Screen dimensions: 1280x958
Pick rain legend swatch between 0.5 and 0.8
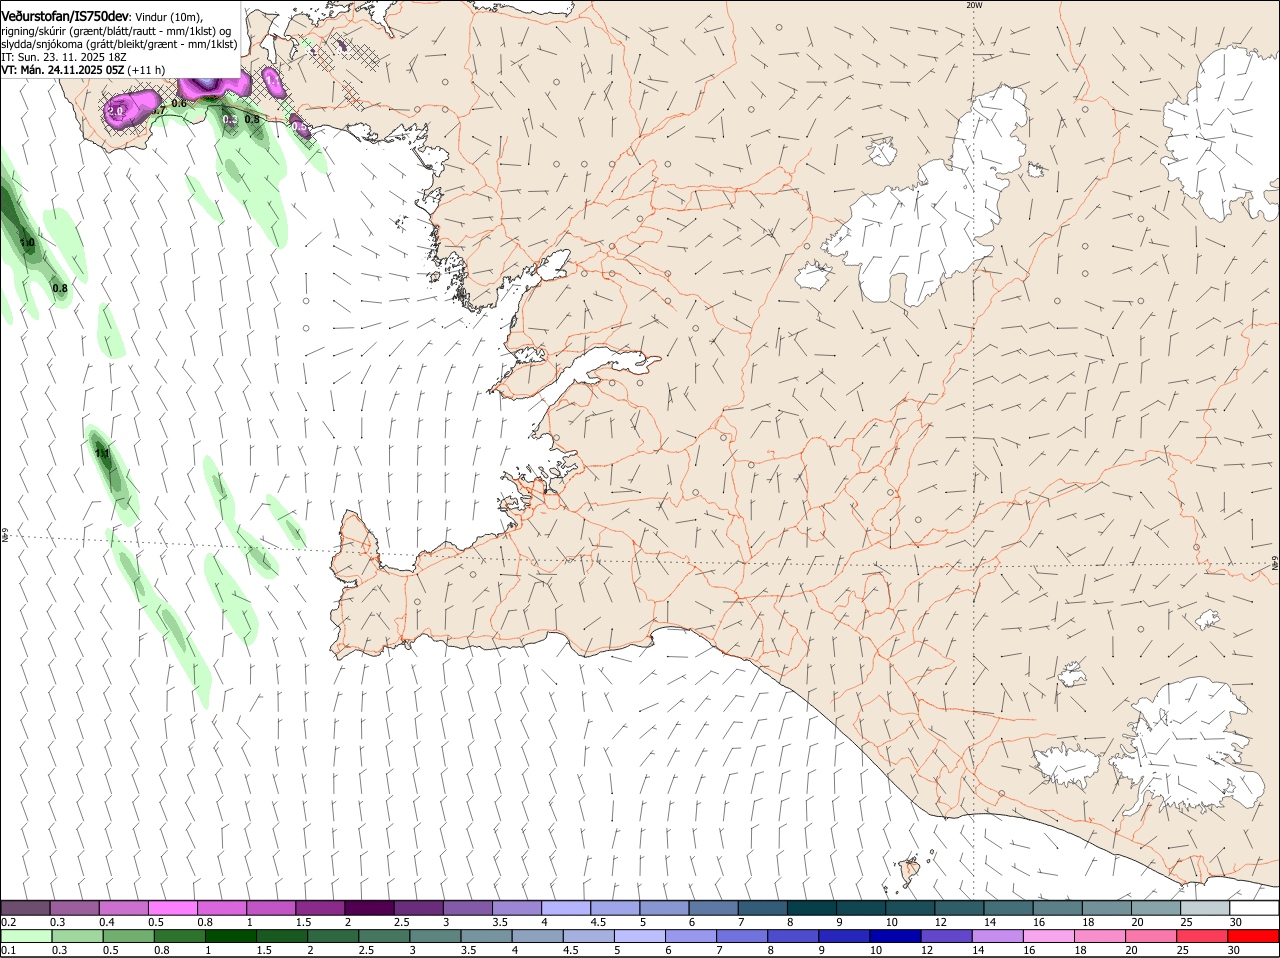click(x=128, y=936)
